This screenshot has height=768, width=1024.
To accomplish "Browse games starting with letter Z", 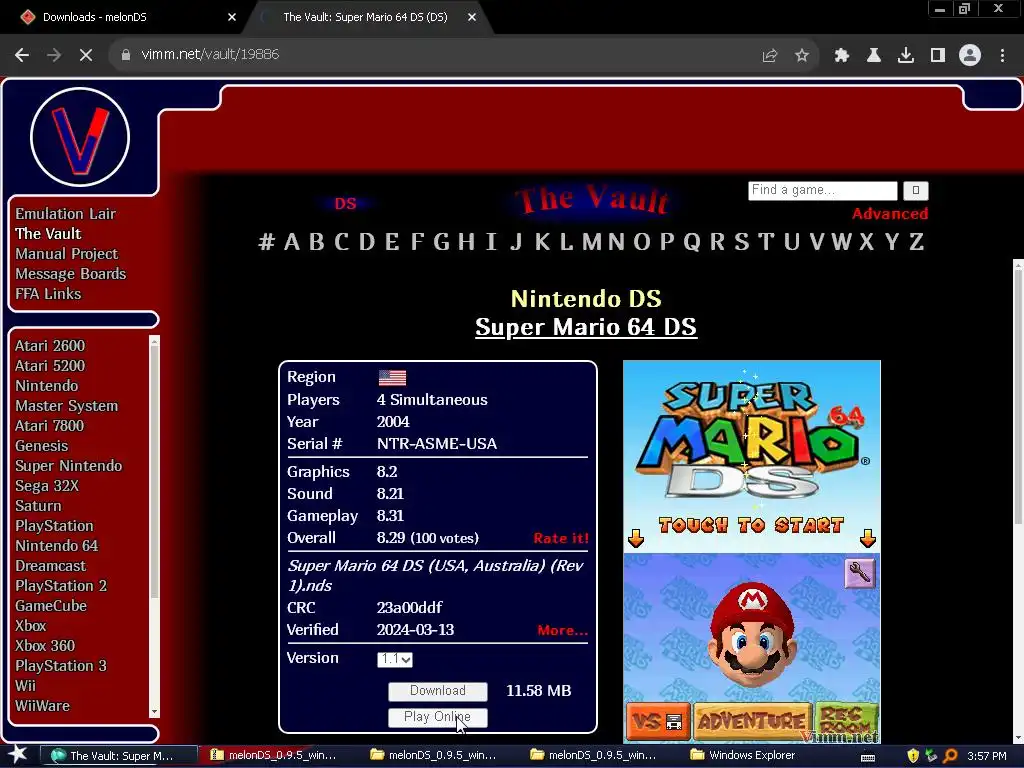I will pyautogui.click(x=916, y=242).
